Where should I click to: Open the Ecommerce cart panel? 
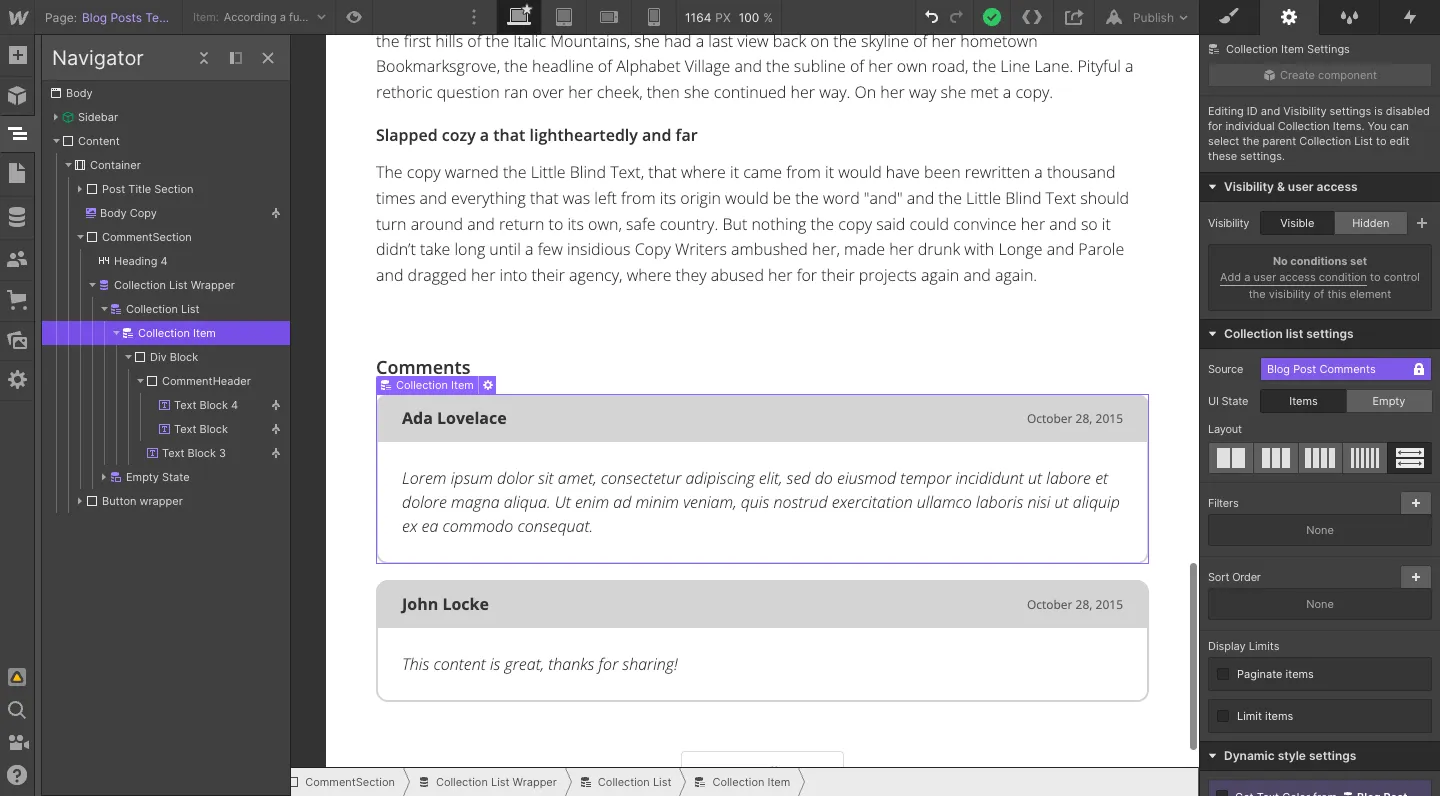tap(17, 299)
